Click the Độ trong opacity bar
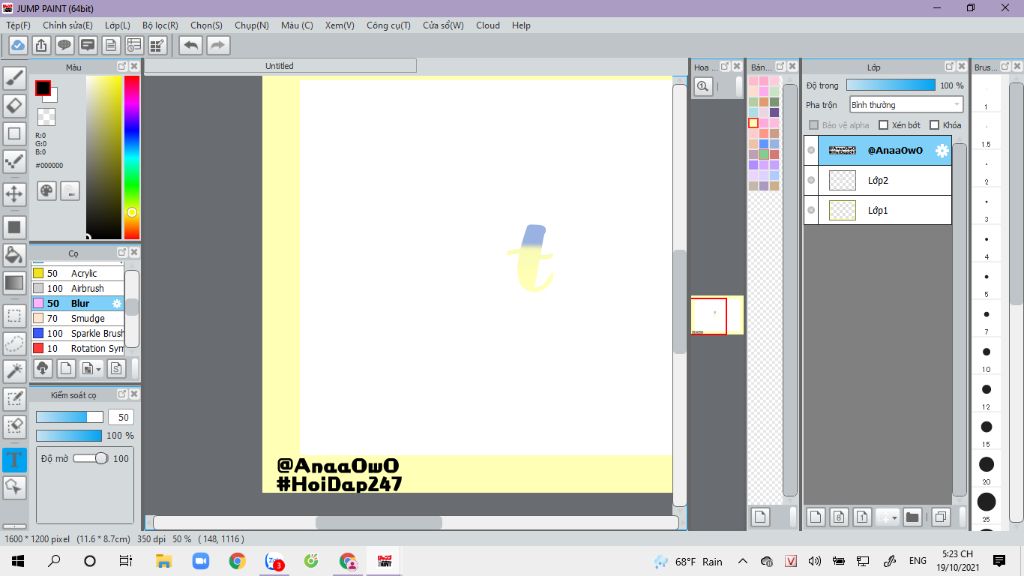The width and height of the screenshot is (1024, 576). point(891,86)
